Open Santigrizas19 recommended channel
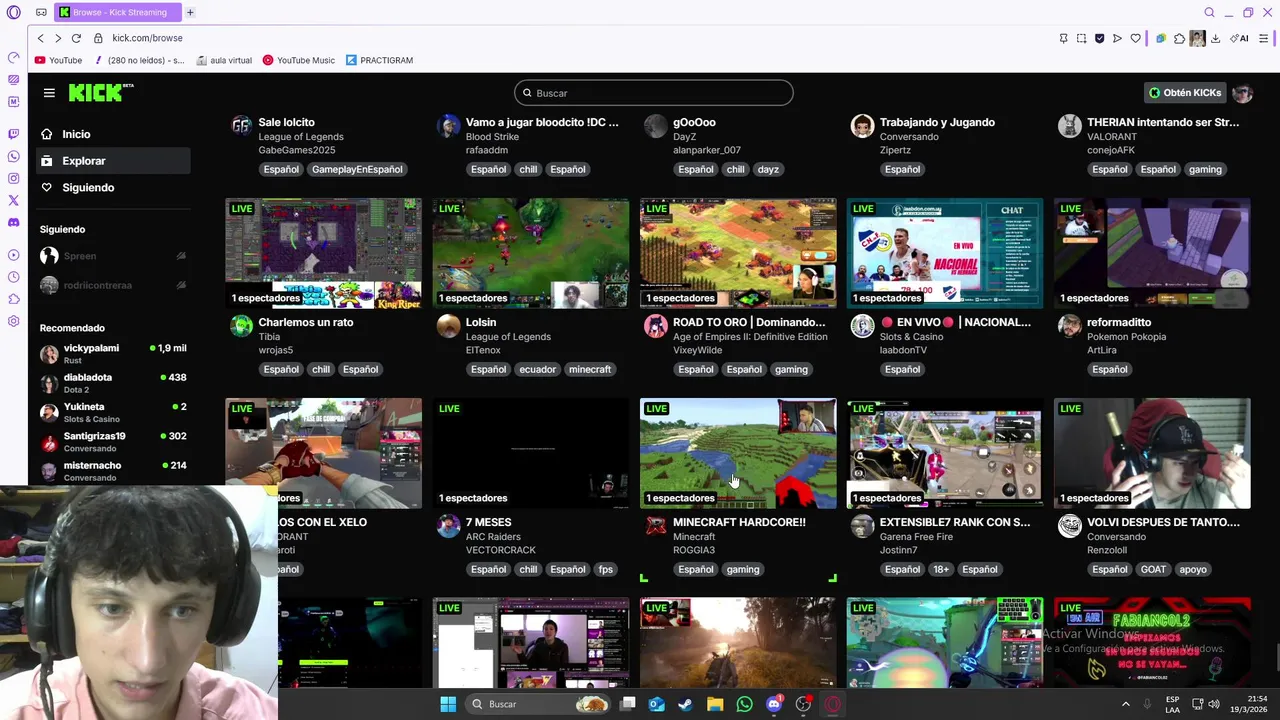 coord(112,442)
